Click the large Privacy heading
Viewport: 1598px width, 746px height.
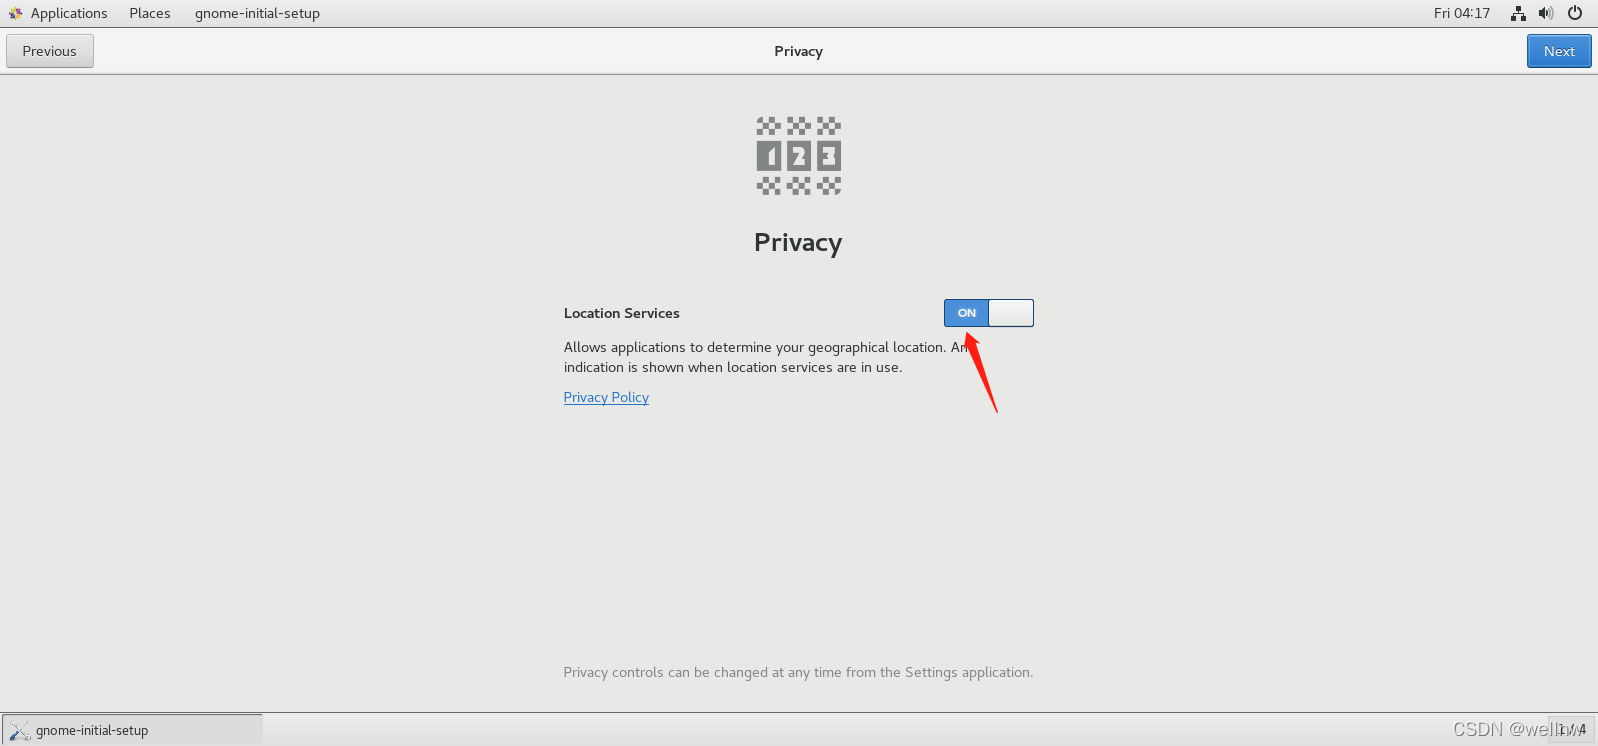click(798, 243)
